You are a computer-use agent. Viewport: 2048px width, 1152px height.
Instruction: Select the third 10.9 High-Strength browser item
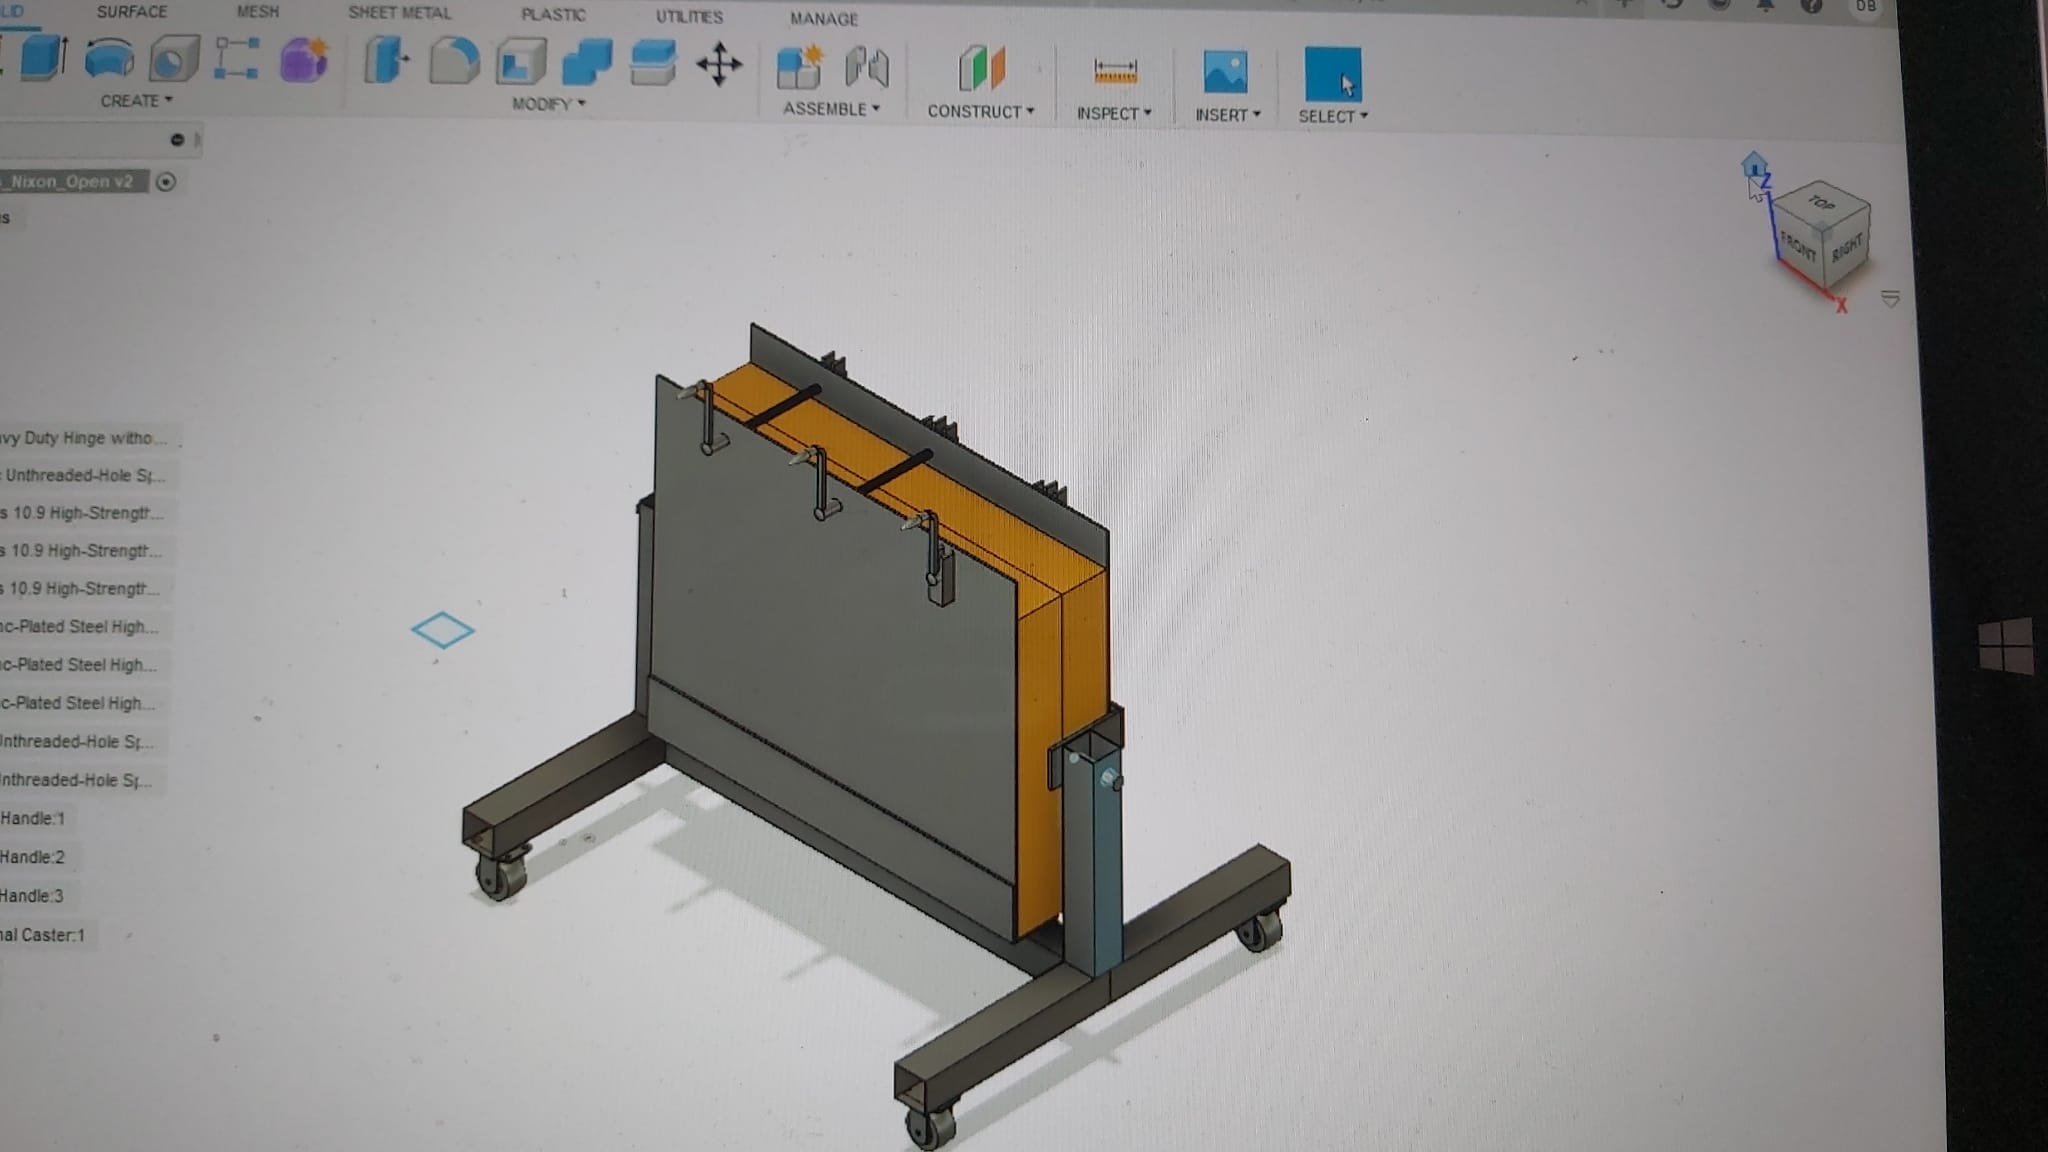click(80, 589)
